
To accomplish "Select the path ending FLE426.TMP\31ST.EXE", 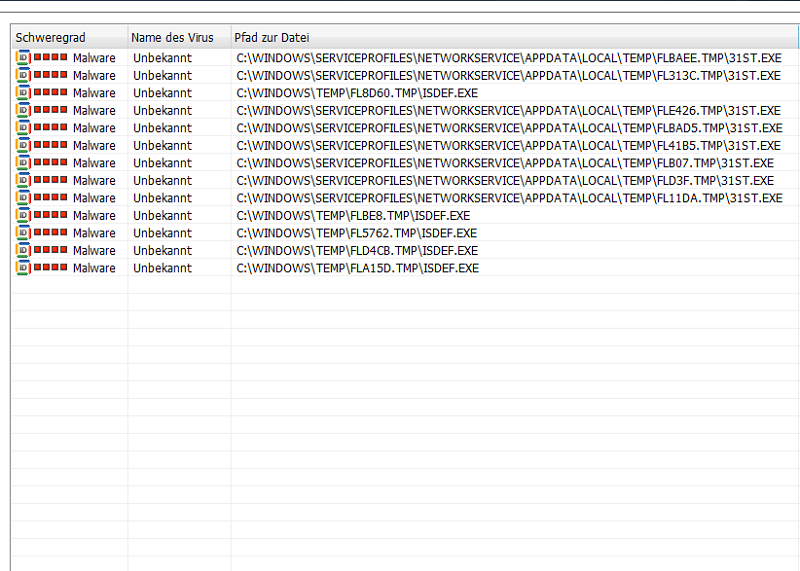I will coord(508,111).
